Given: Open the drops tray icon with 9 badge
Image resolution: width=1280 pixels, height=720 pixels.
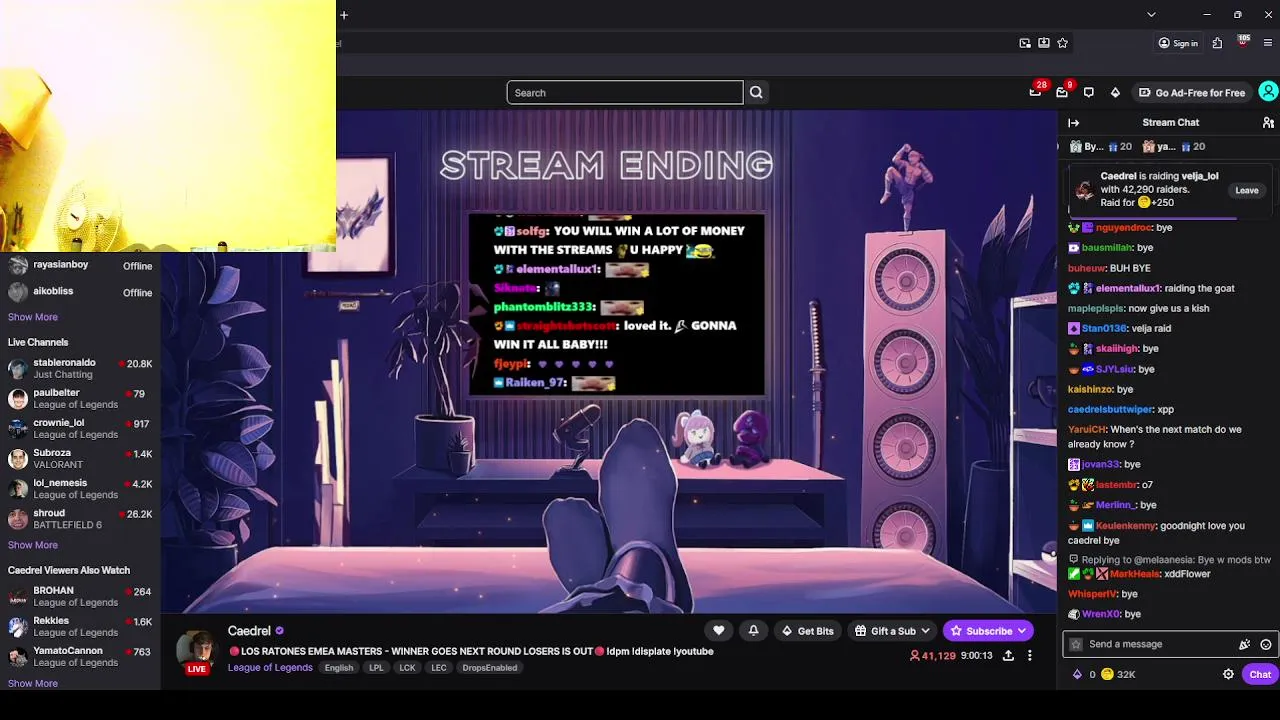Looking at the screenshot, I should (1063, 92).
